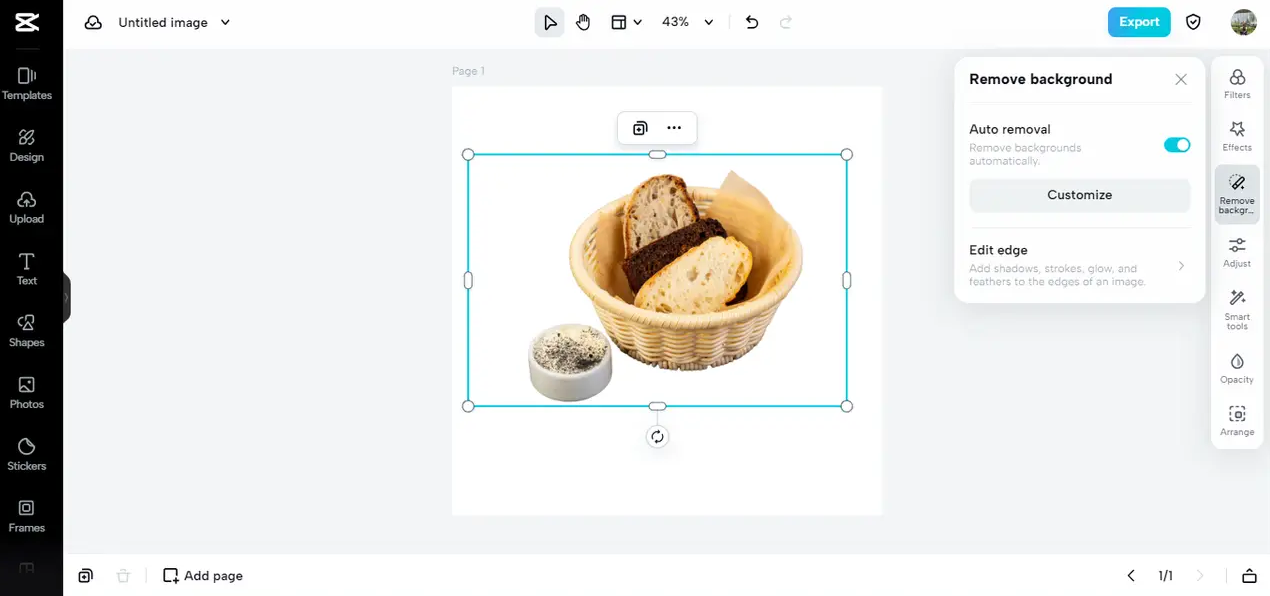This screenshot has height=596, width=1270.
Task: Click the Page 1 label
Action: [x=468, y=71]
